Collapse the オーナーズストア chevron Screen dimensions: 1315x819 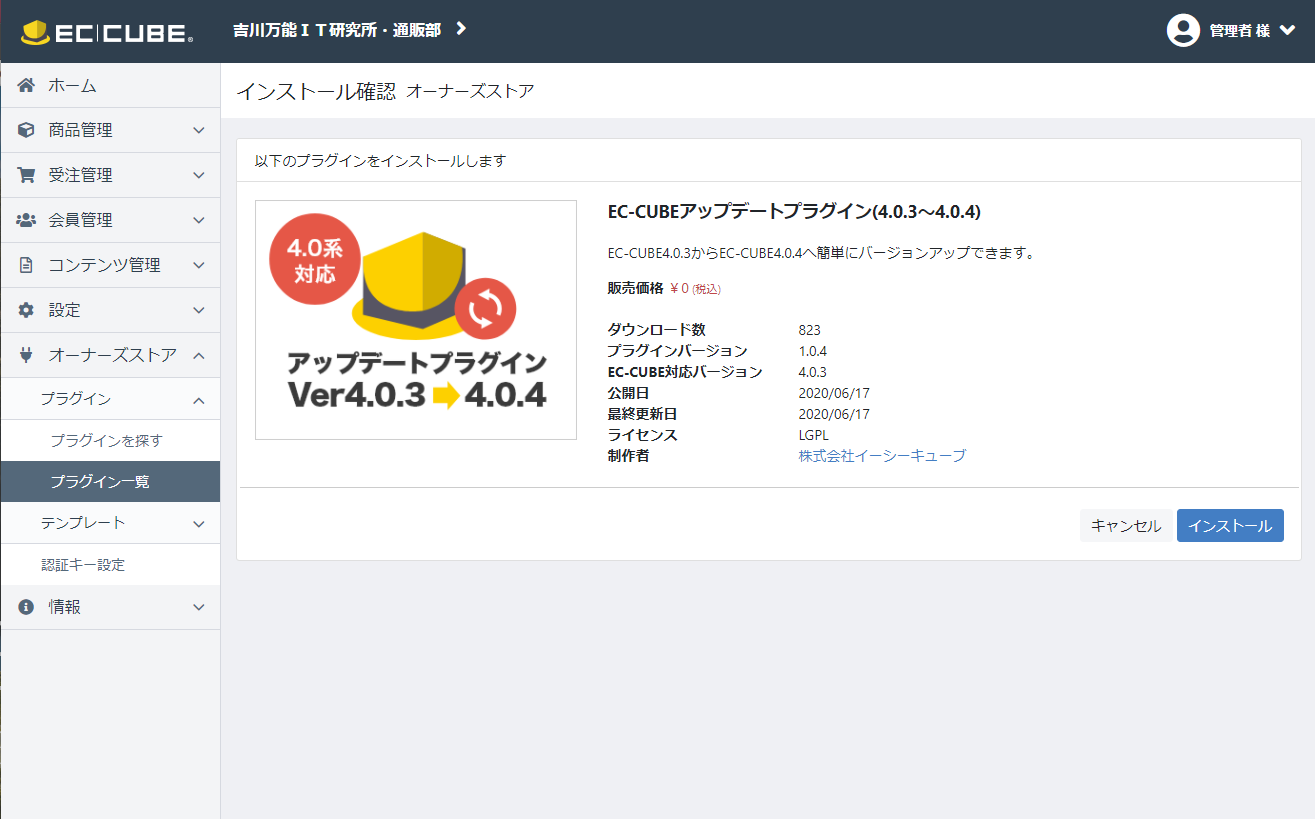[x=199, y=355]
